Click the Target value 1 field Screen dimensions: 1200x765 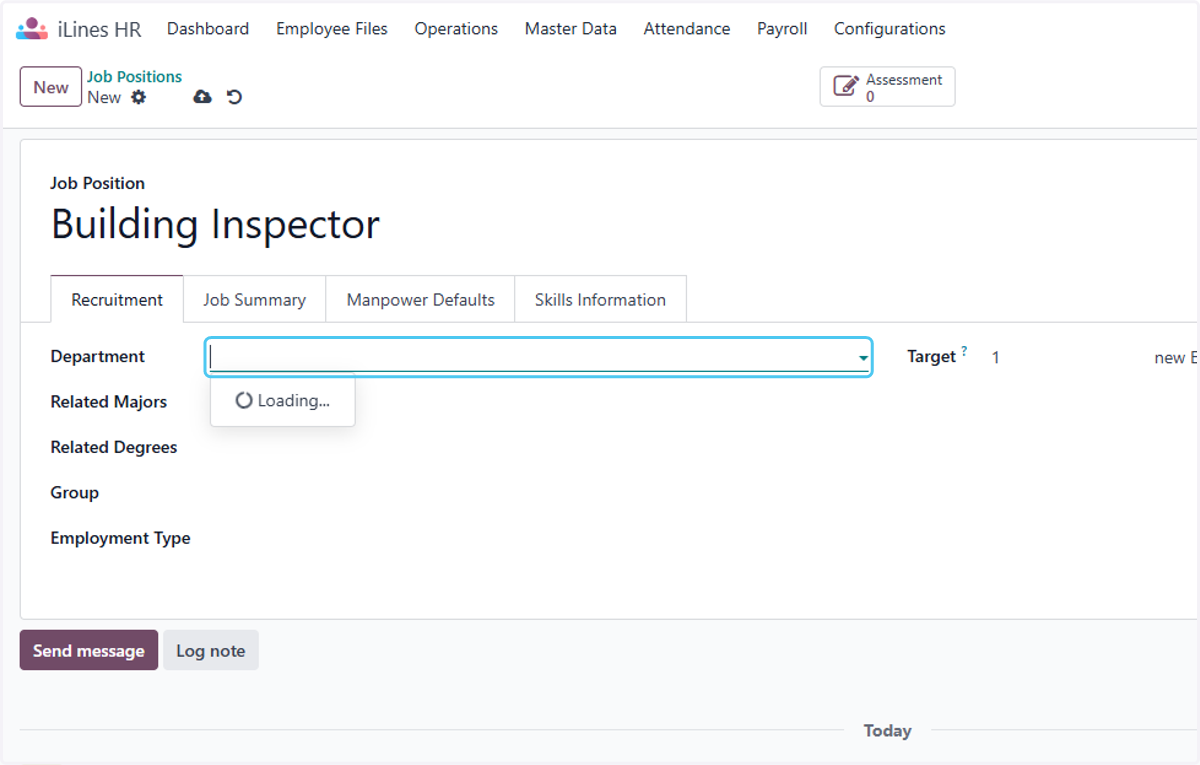click(x=996, y=357)
